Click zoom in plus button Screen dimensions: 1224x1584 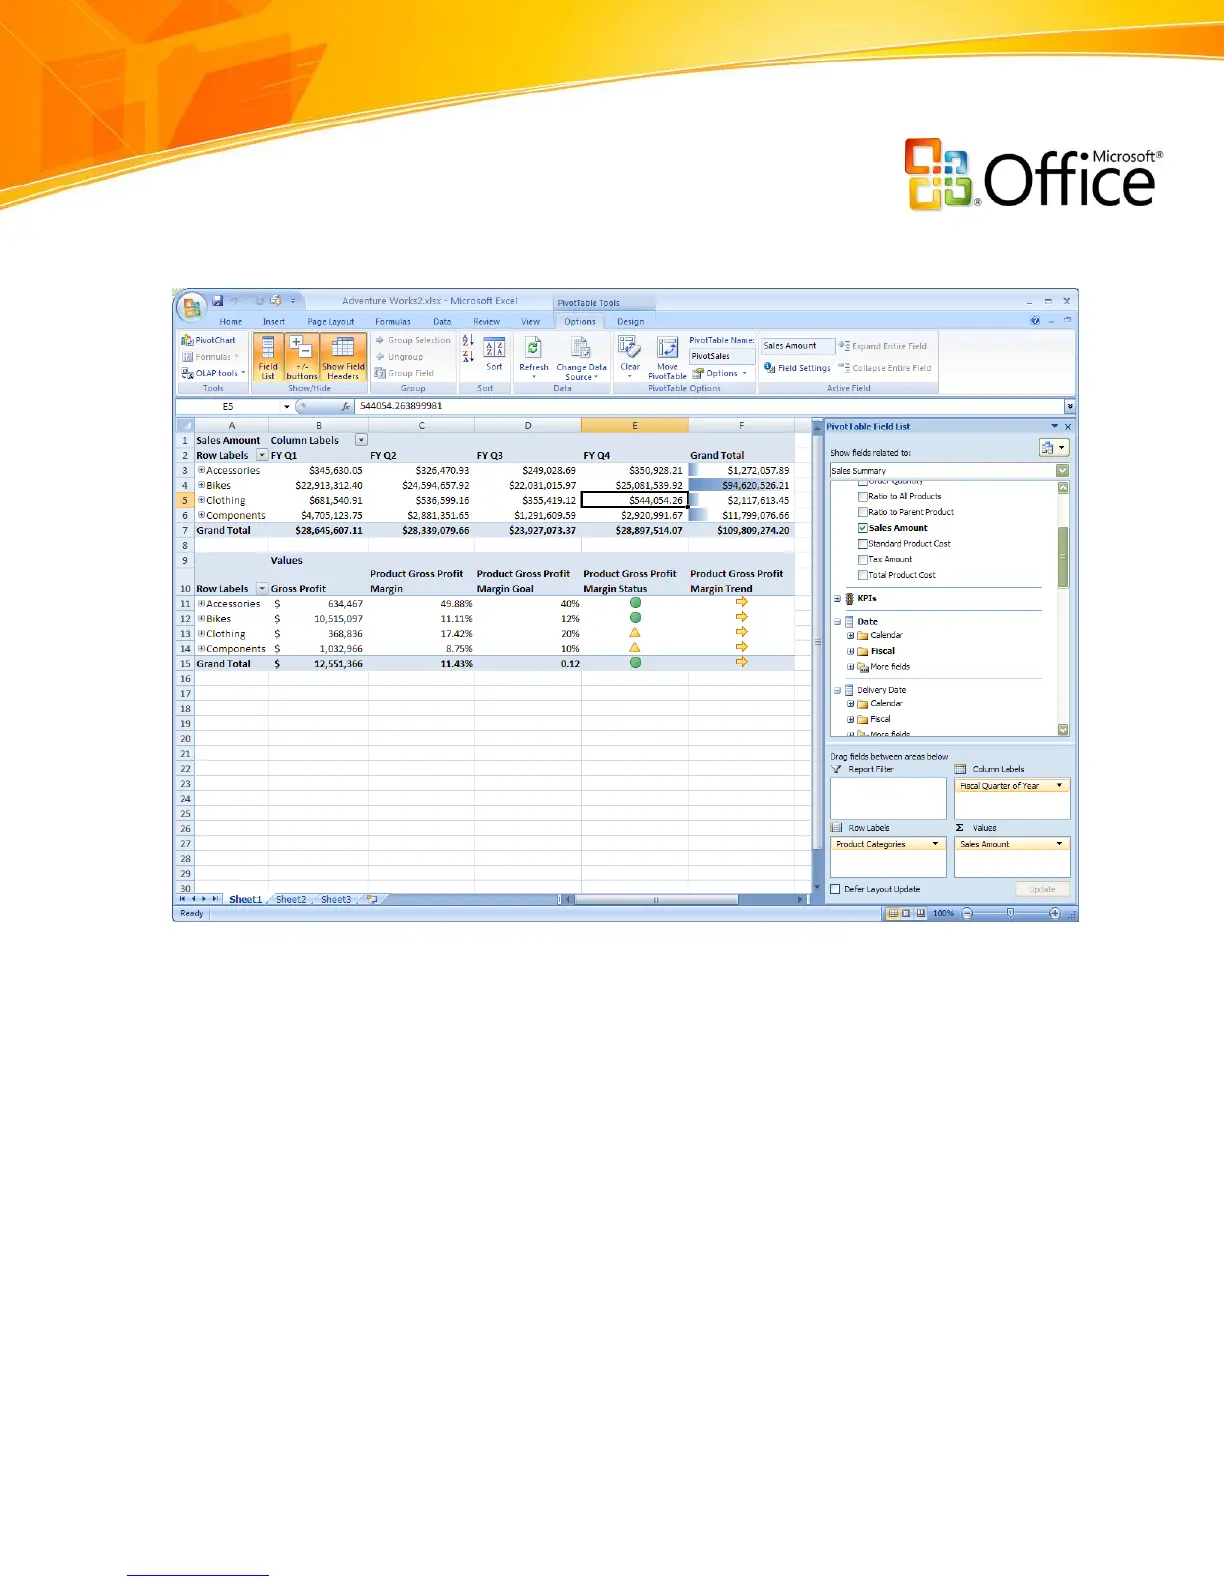click(x=1054, y=914)
